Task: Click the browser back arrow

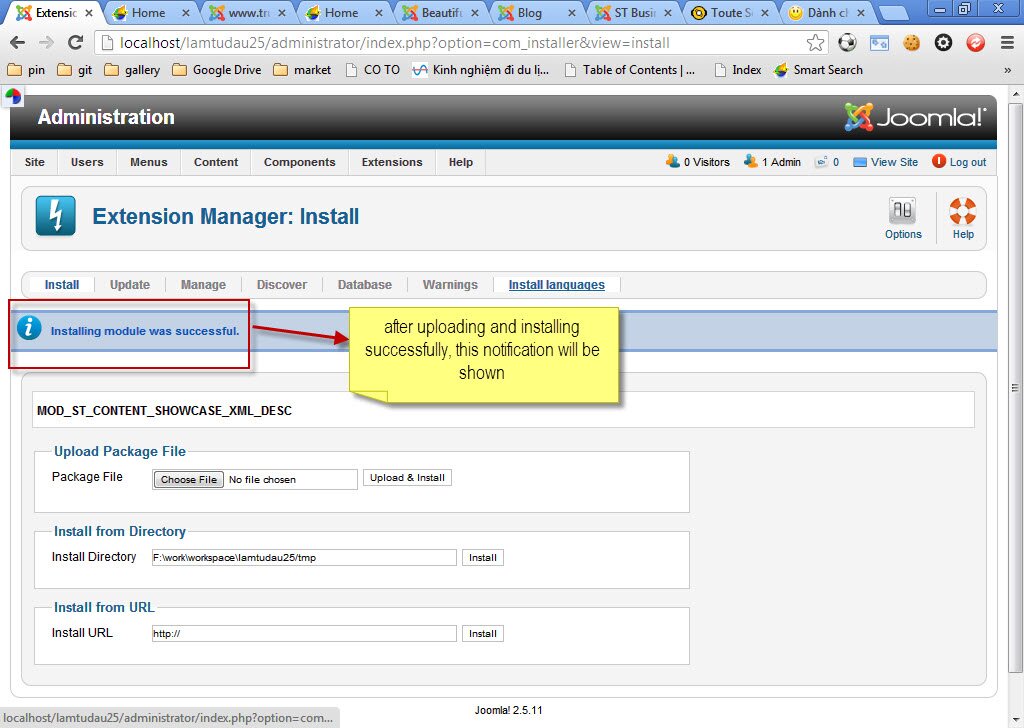Action: pos(18,43)
